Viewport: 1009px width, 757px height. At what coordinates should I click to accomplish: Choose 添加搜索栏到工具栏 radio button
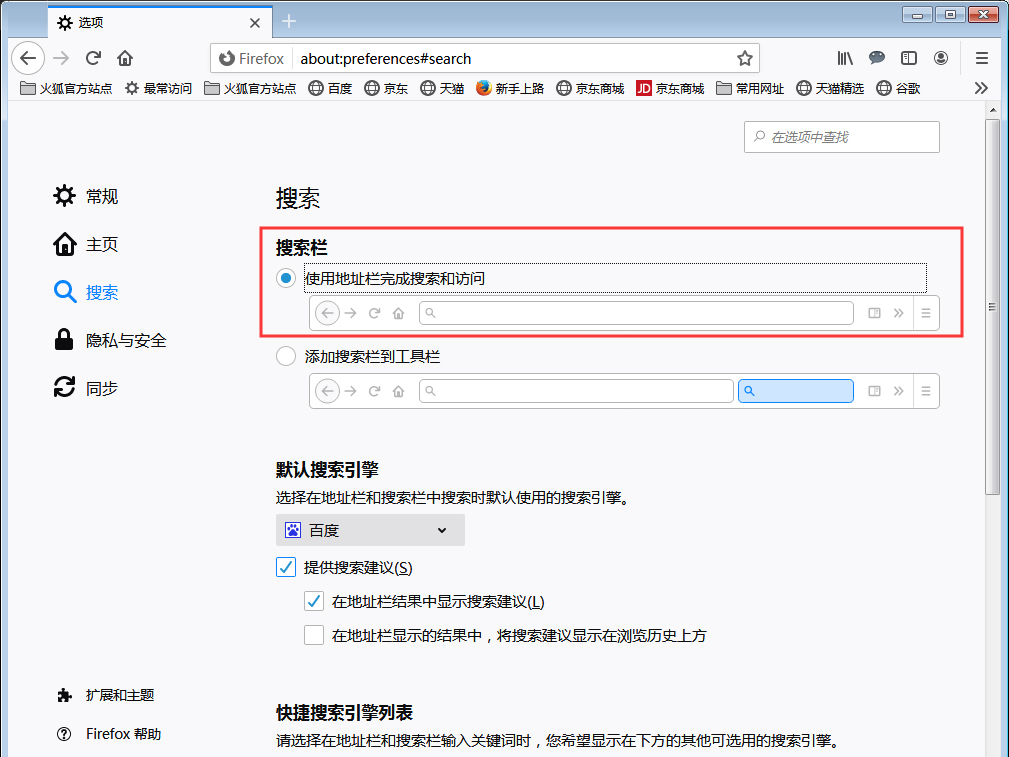(285, 356)
